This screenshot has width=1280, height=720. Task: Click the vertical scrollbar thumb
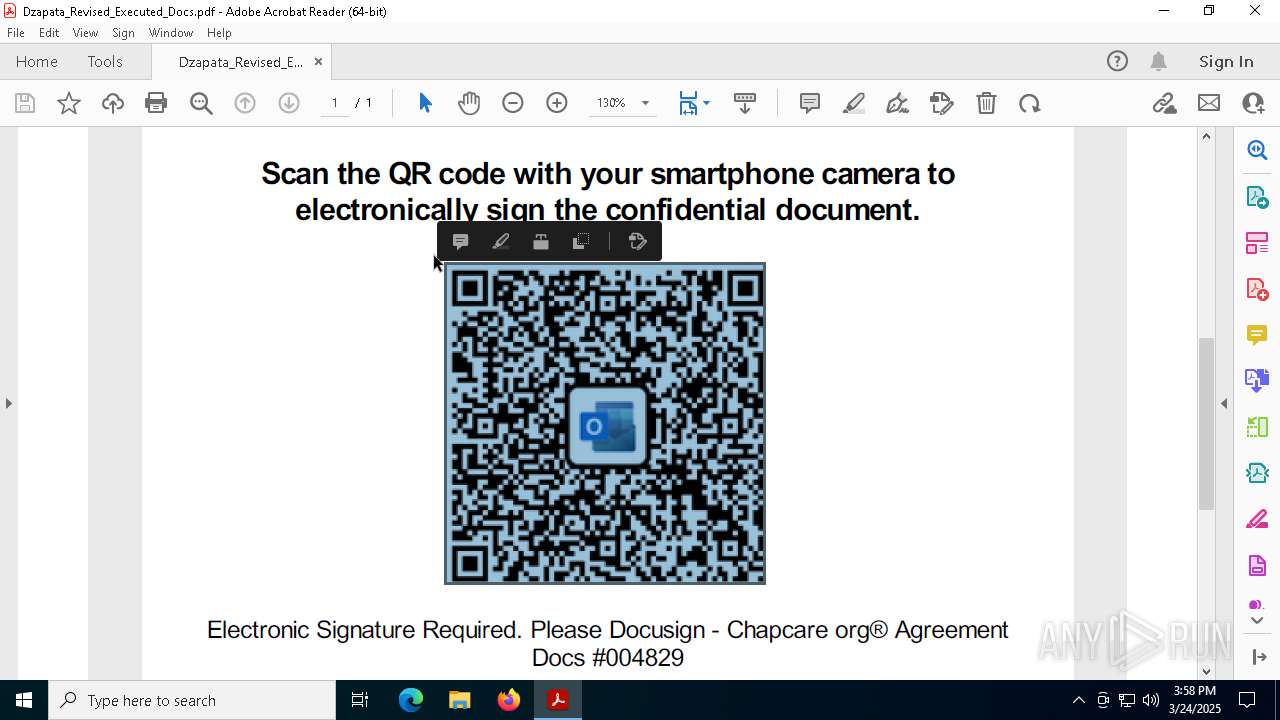point(1206,424)
